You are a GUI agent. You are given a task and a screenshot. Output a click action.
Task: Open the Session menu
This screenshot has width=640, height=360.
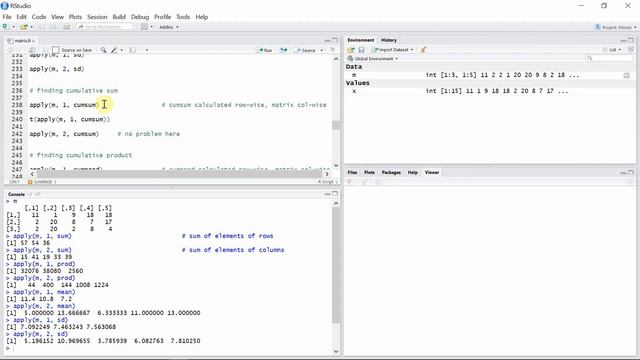tap(97, 17)
